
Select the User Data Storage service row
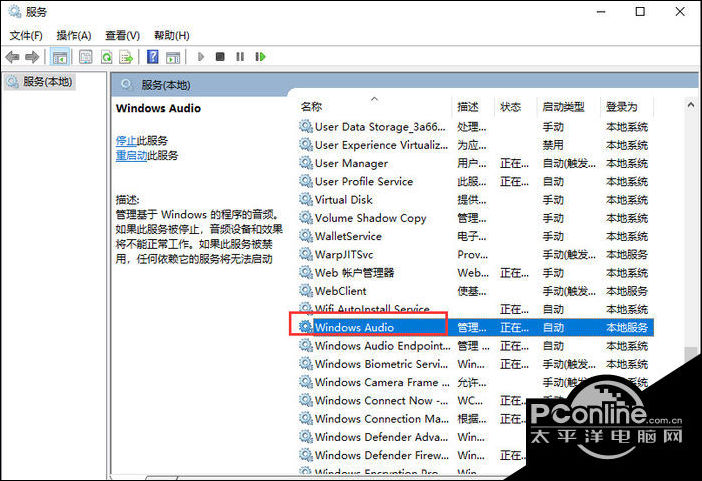pyautogui.click(x=475, y=127)
